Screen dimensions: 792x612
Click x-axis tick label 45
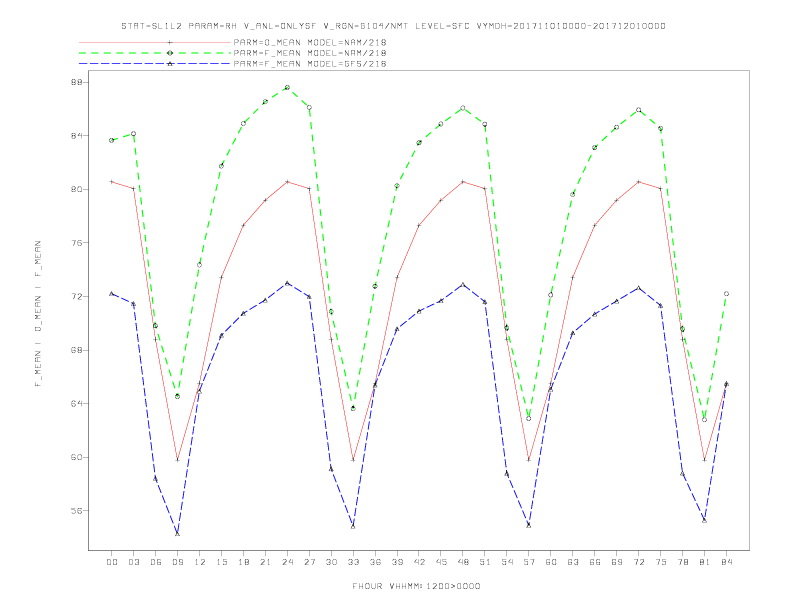441,562
